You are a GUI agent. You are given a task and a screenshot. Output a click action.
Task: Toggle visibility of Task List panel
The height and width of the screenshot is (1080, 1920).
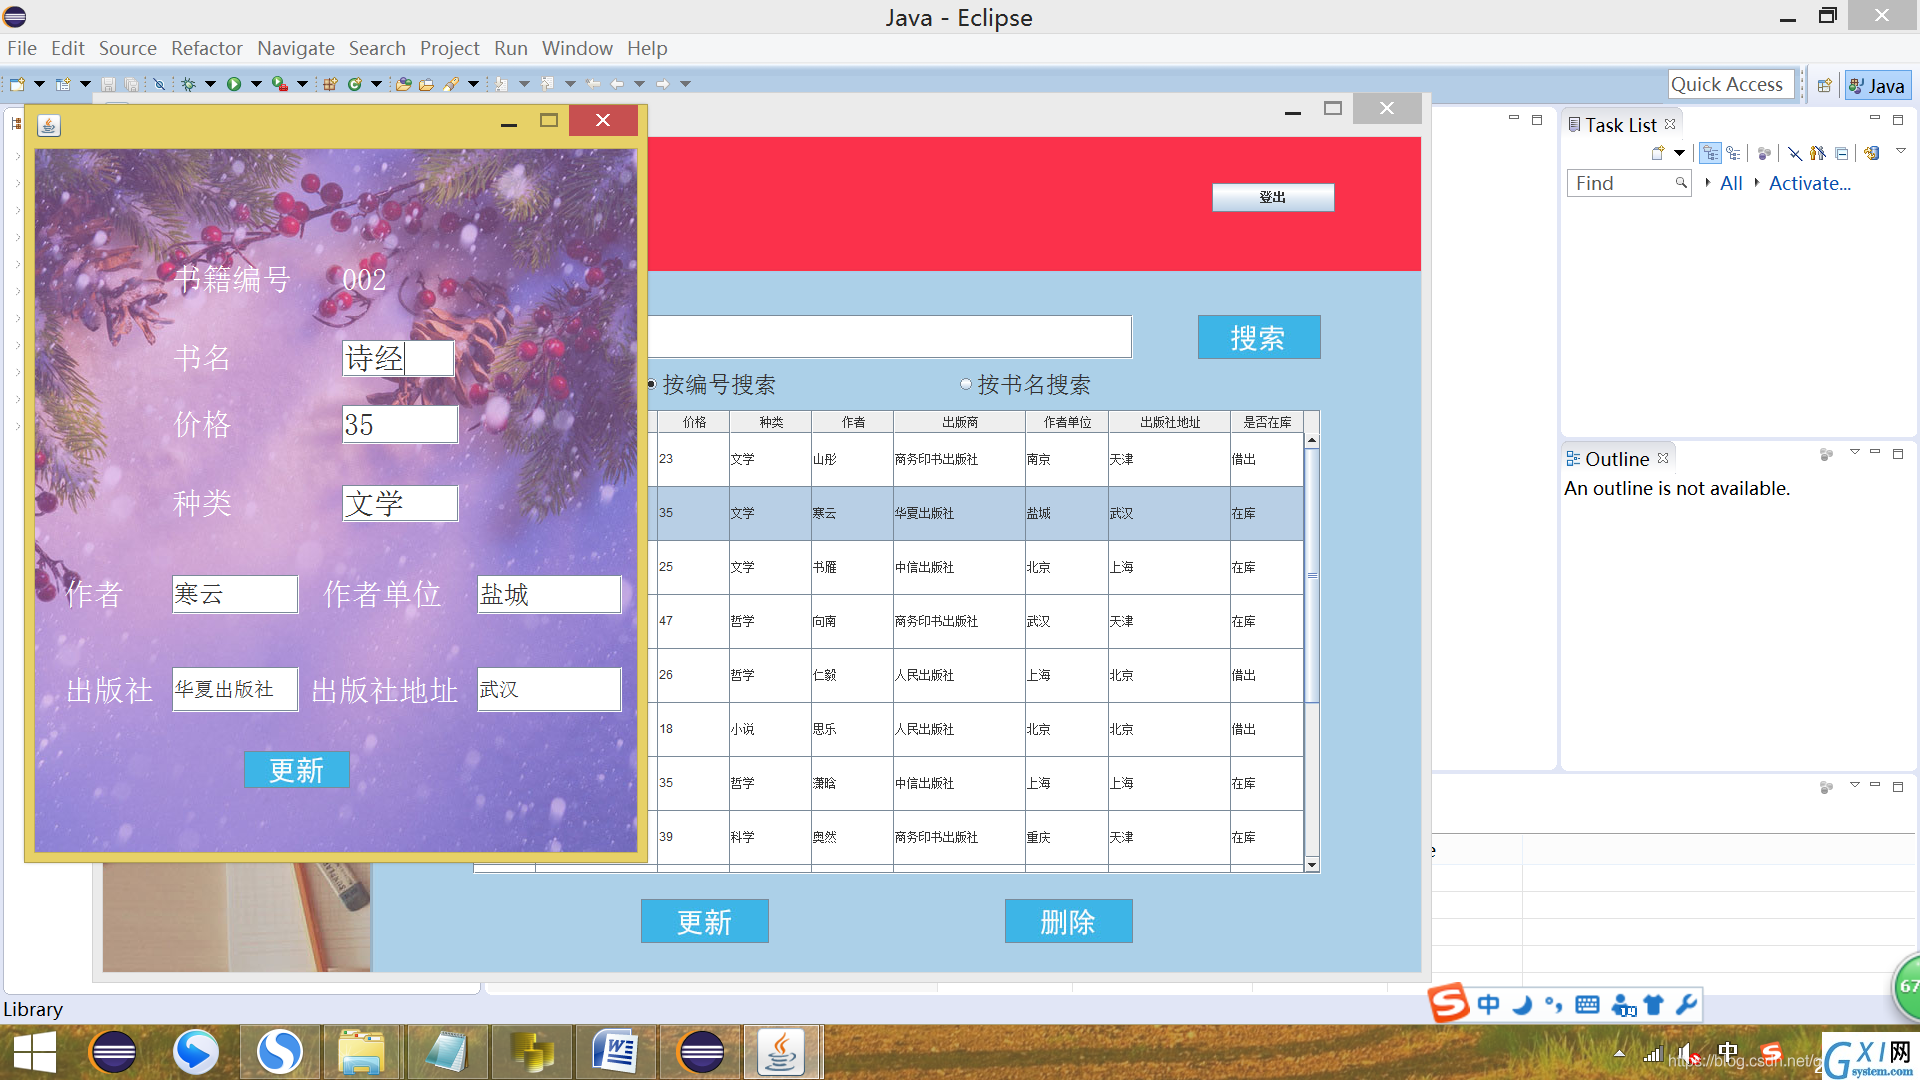coord(1875,120)
